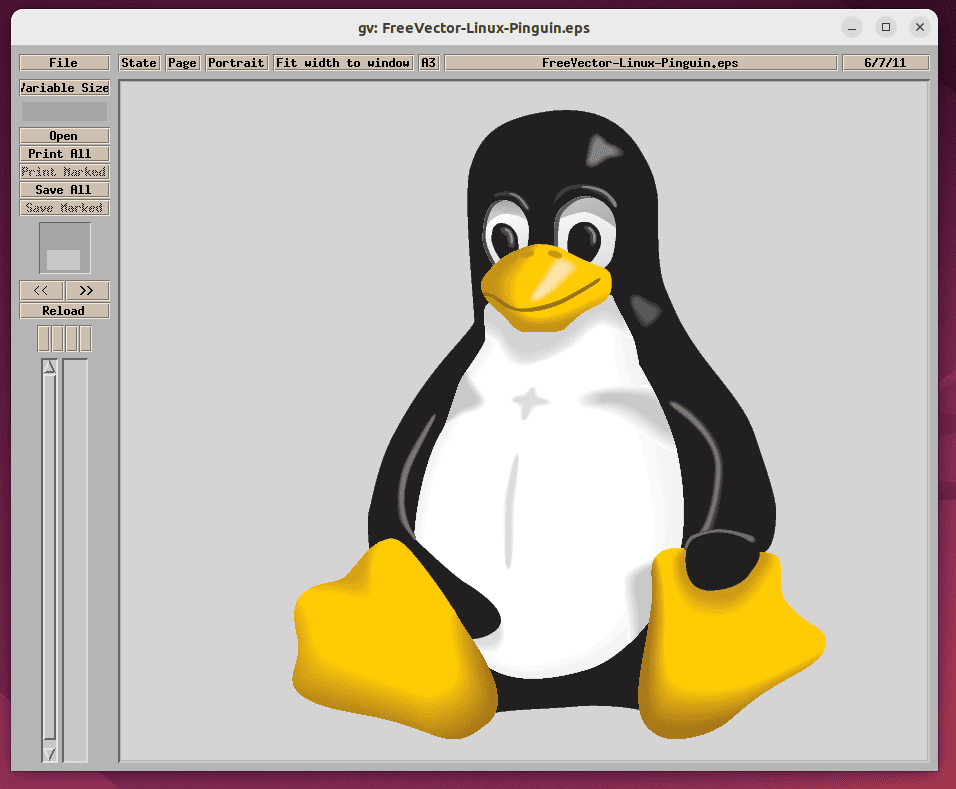Open the File menu
The width and height of the screenshot is (956, 789).
64,62
